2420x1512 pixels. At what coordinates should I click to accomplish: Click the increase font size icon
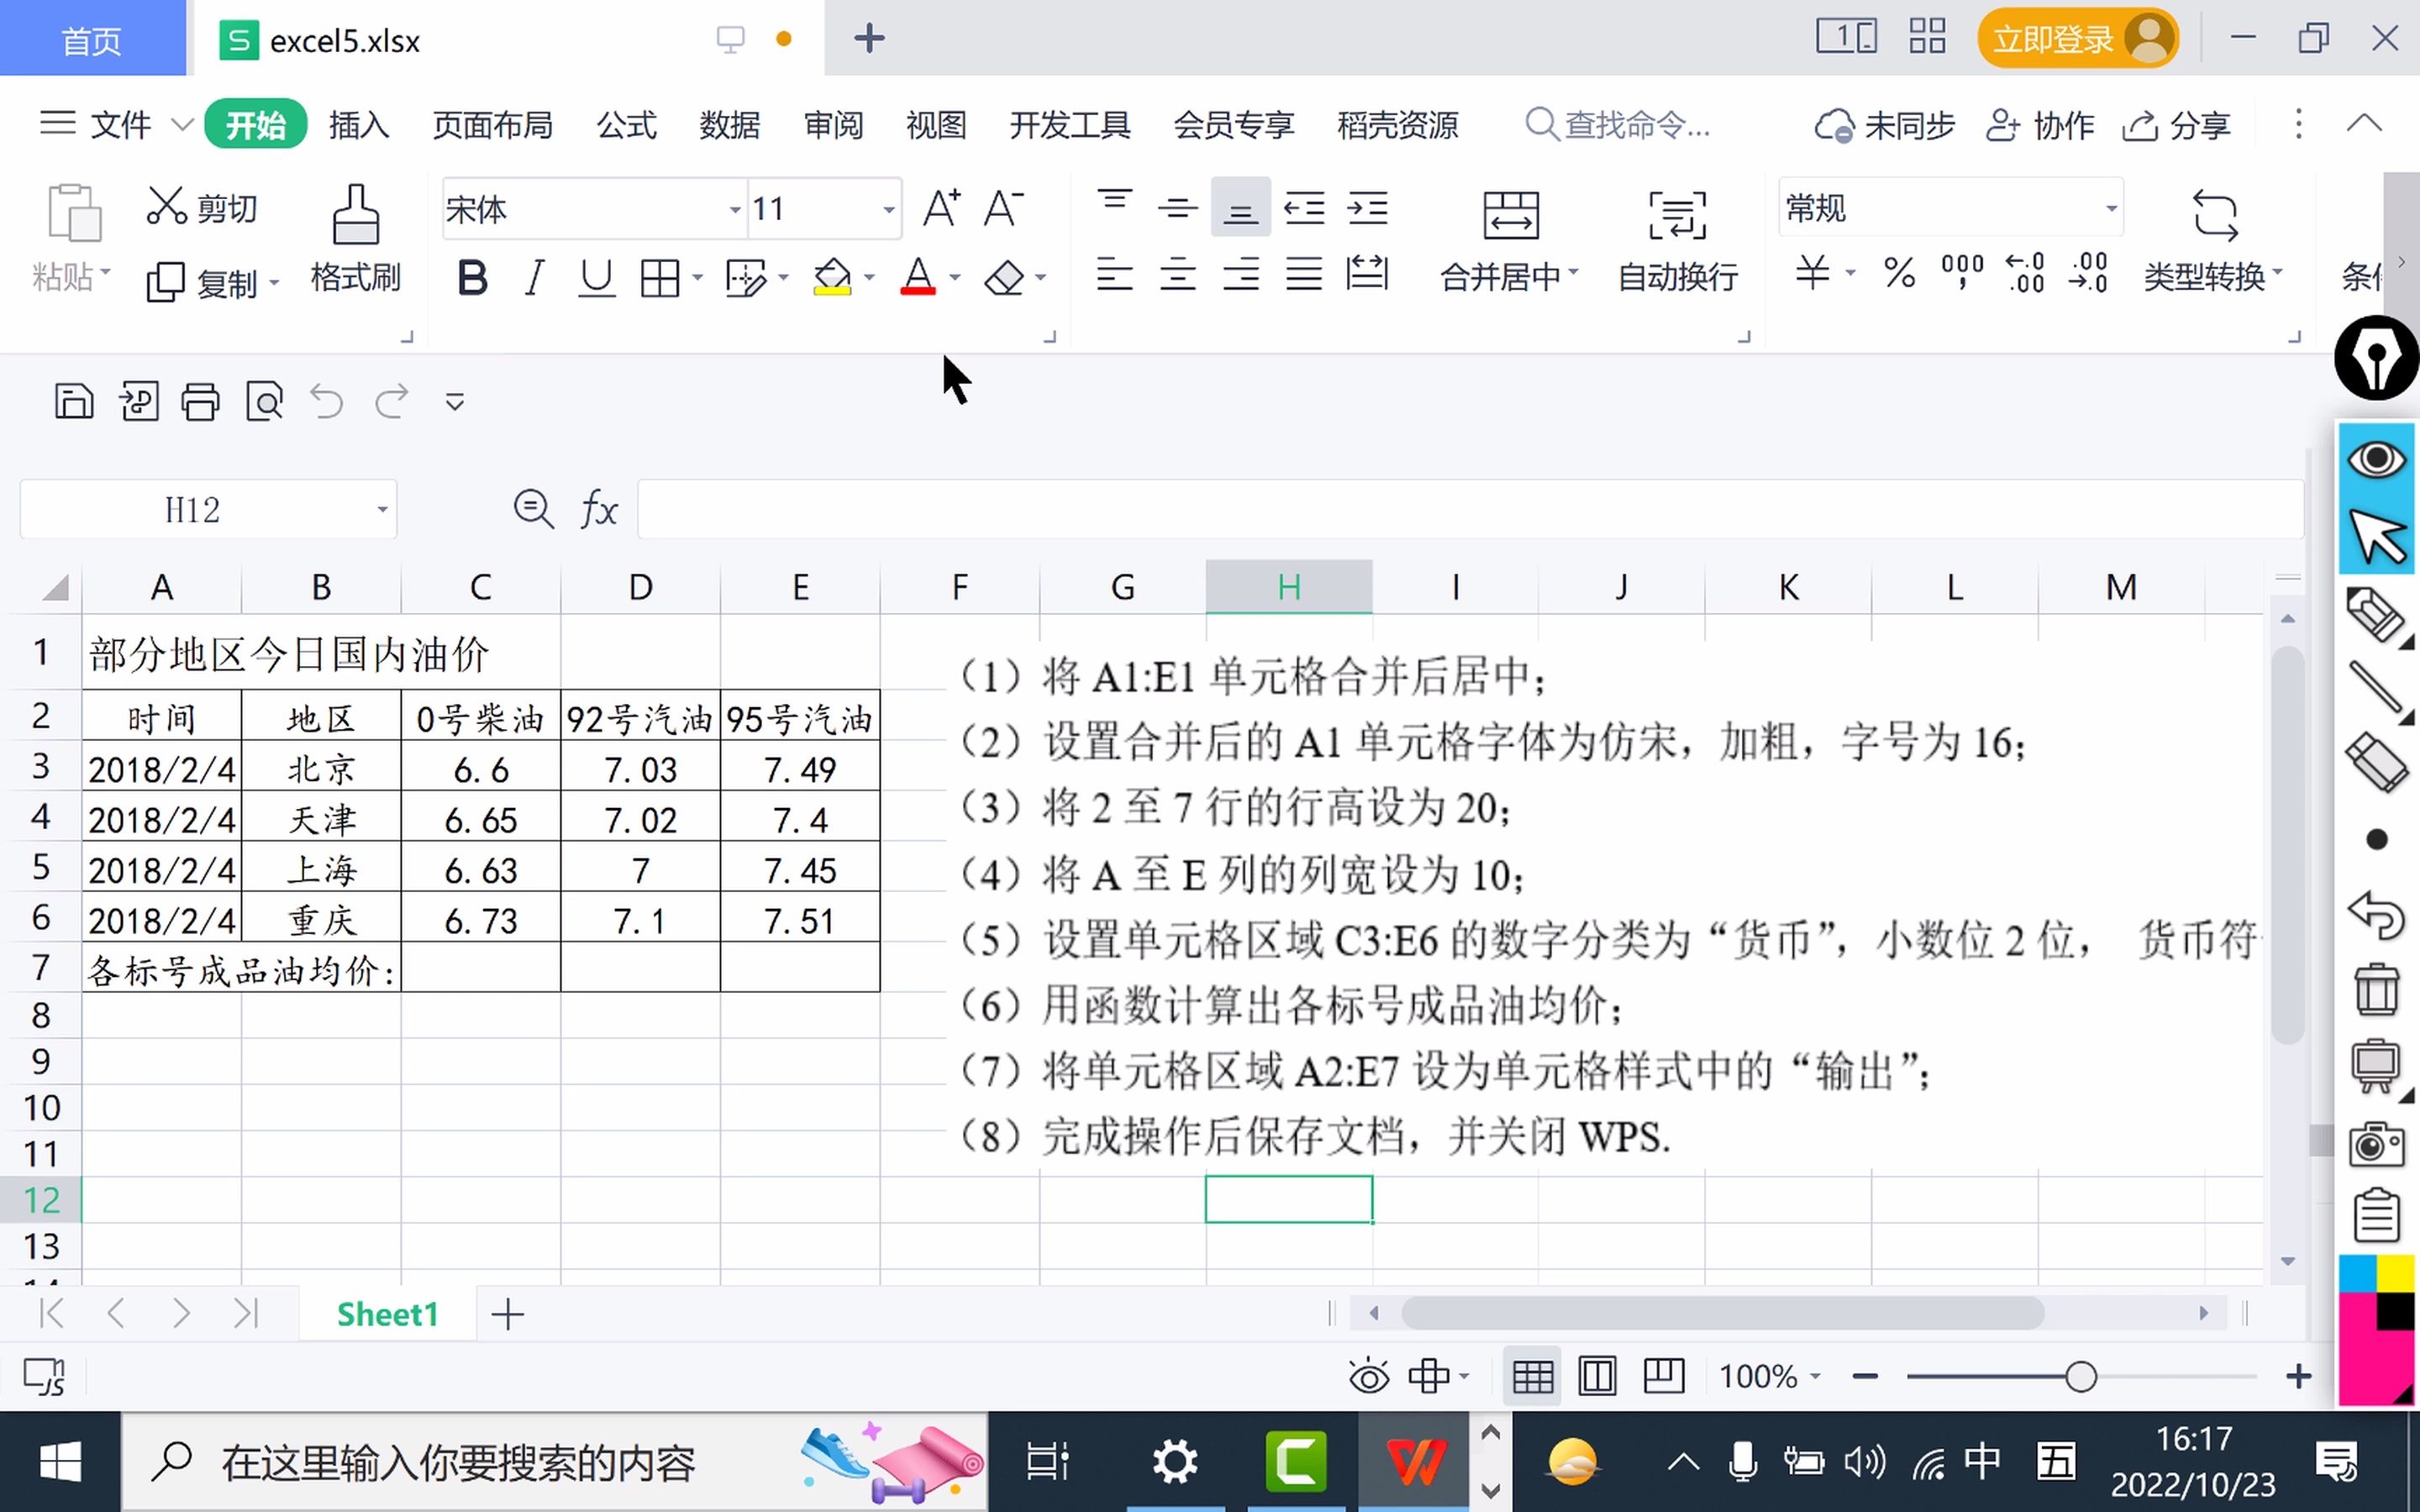click(x=941, y=209)
